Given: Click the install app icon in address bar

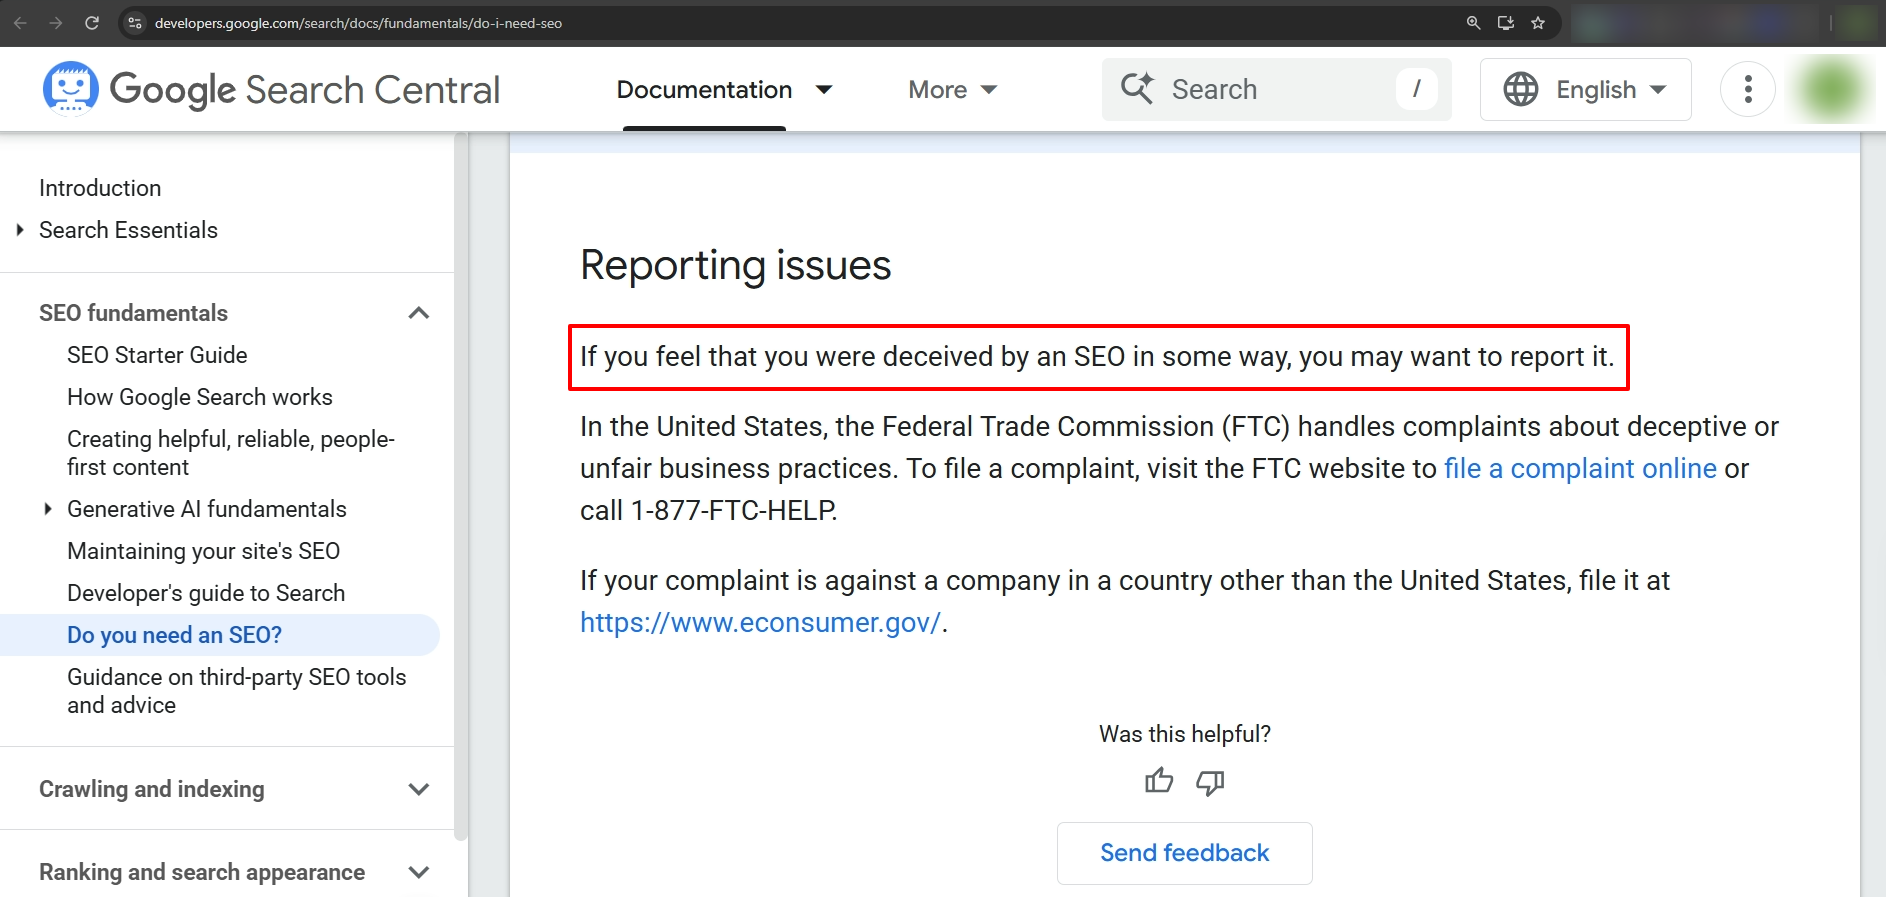Looking at the screenshot, I should (1505, 22).
